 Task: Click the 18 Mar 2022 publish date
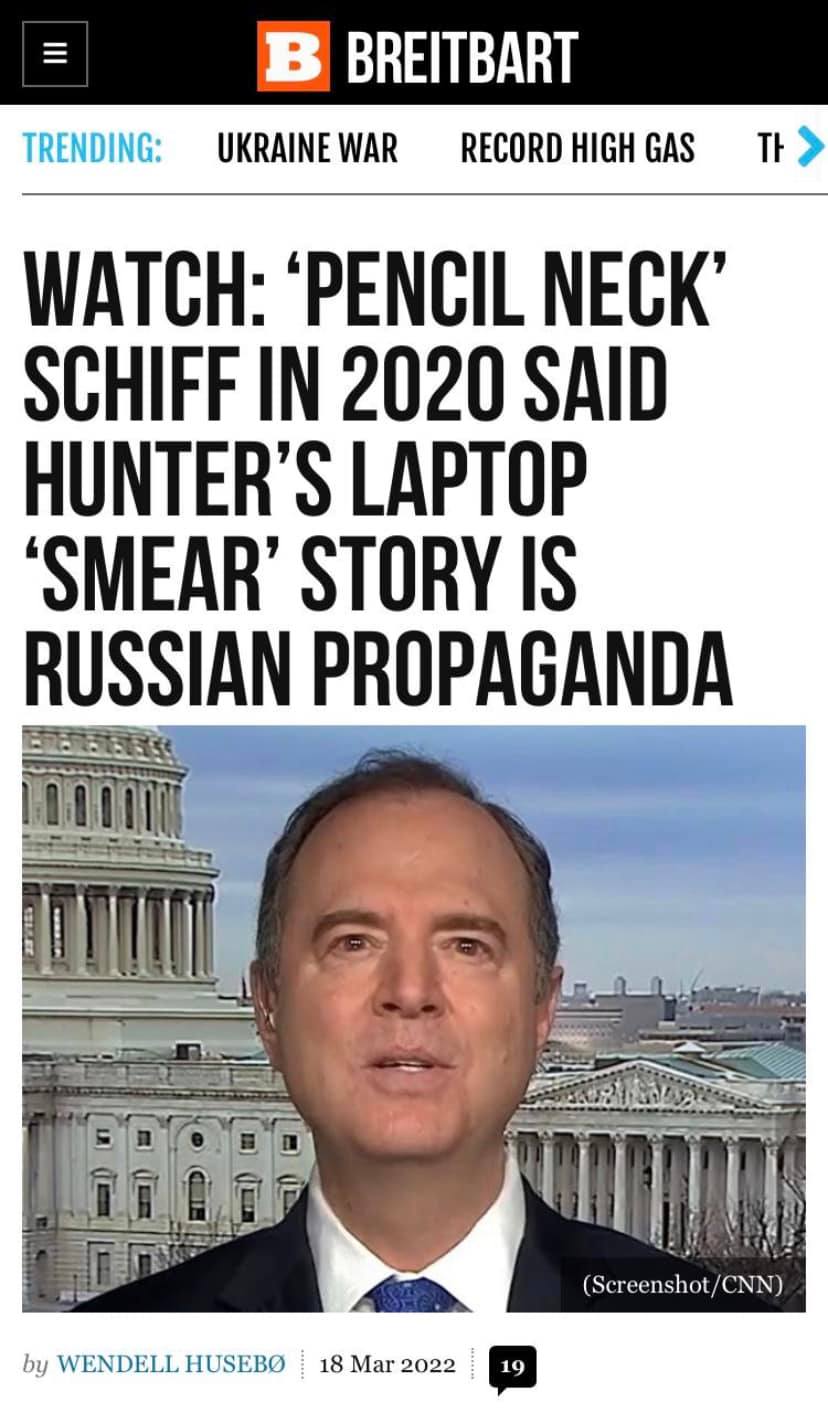pos(387,1365)
